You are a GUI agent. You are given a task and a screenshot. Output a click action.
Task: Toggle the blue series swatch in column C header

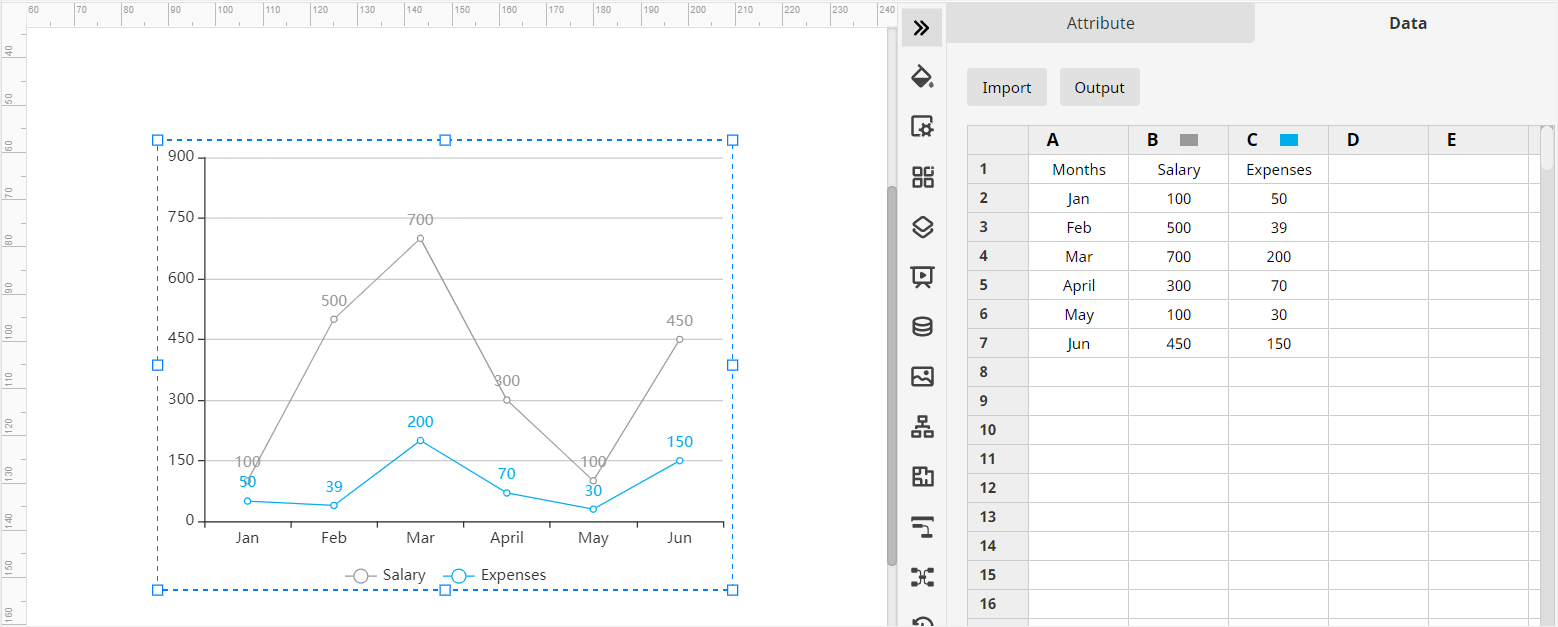(x=1287, y=139)
